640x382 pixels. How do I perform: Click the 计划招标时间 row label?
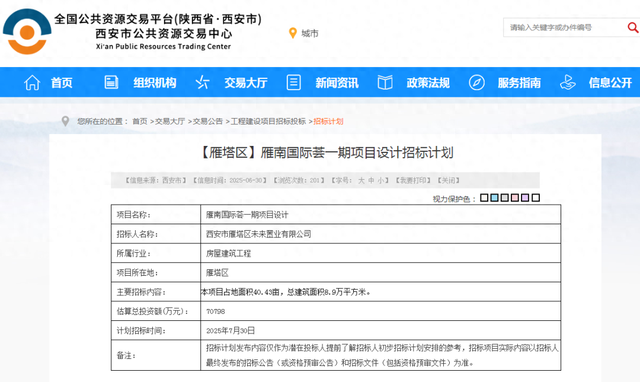click(141, 331)
